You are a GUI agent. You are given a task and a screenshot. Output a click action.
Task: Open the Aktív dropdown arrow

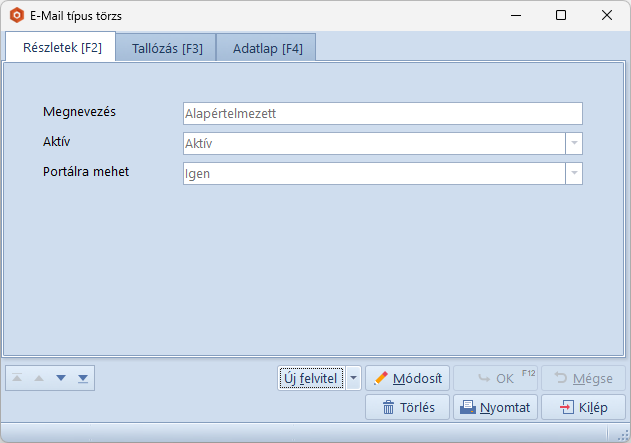point(573,144)
